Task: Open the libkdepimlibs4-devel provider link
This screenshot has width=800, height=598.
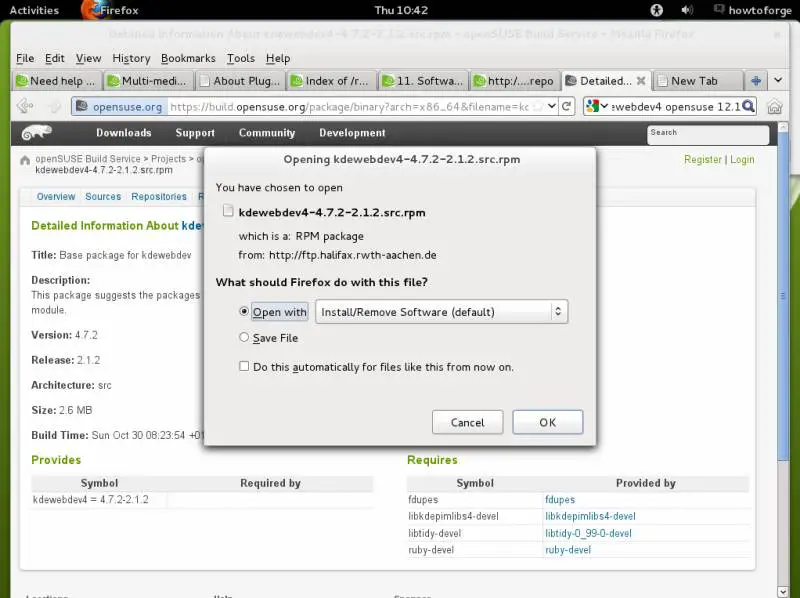Action: point(590,516)
